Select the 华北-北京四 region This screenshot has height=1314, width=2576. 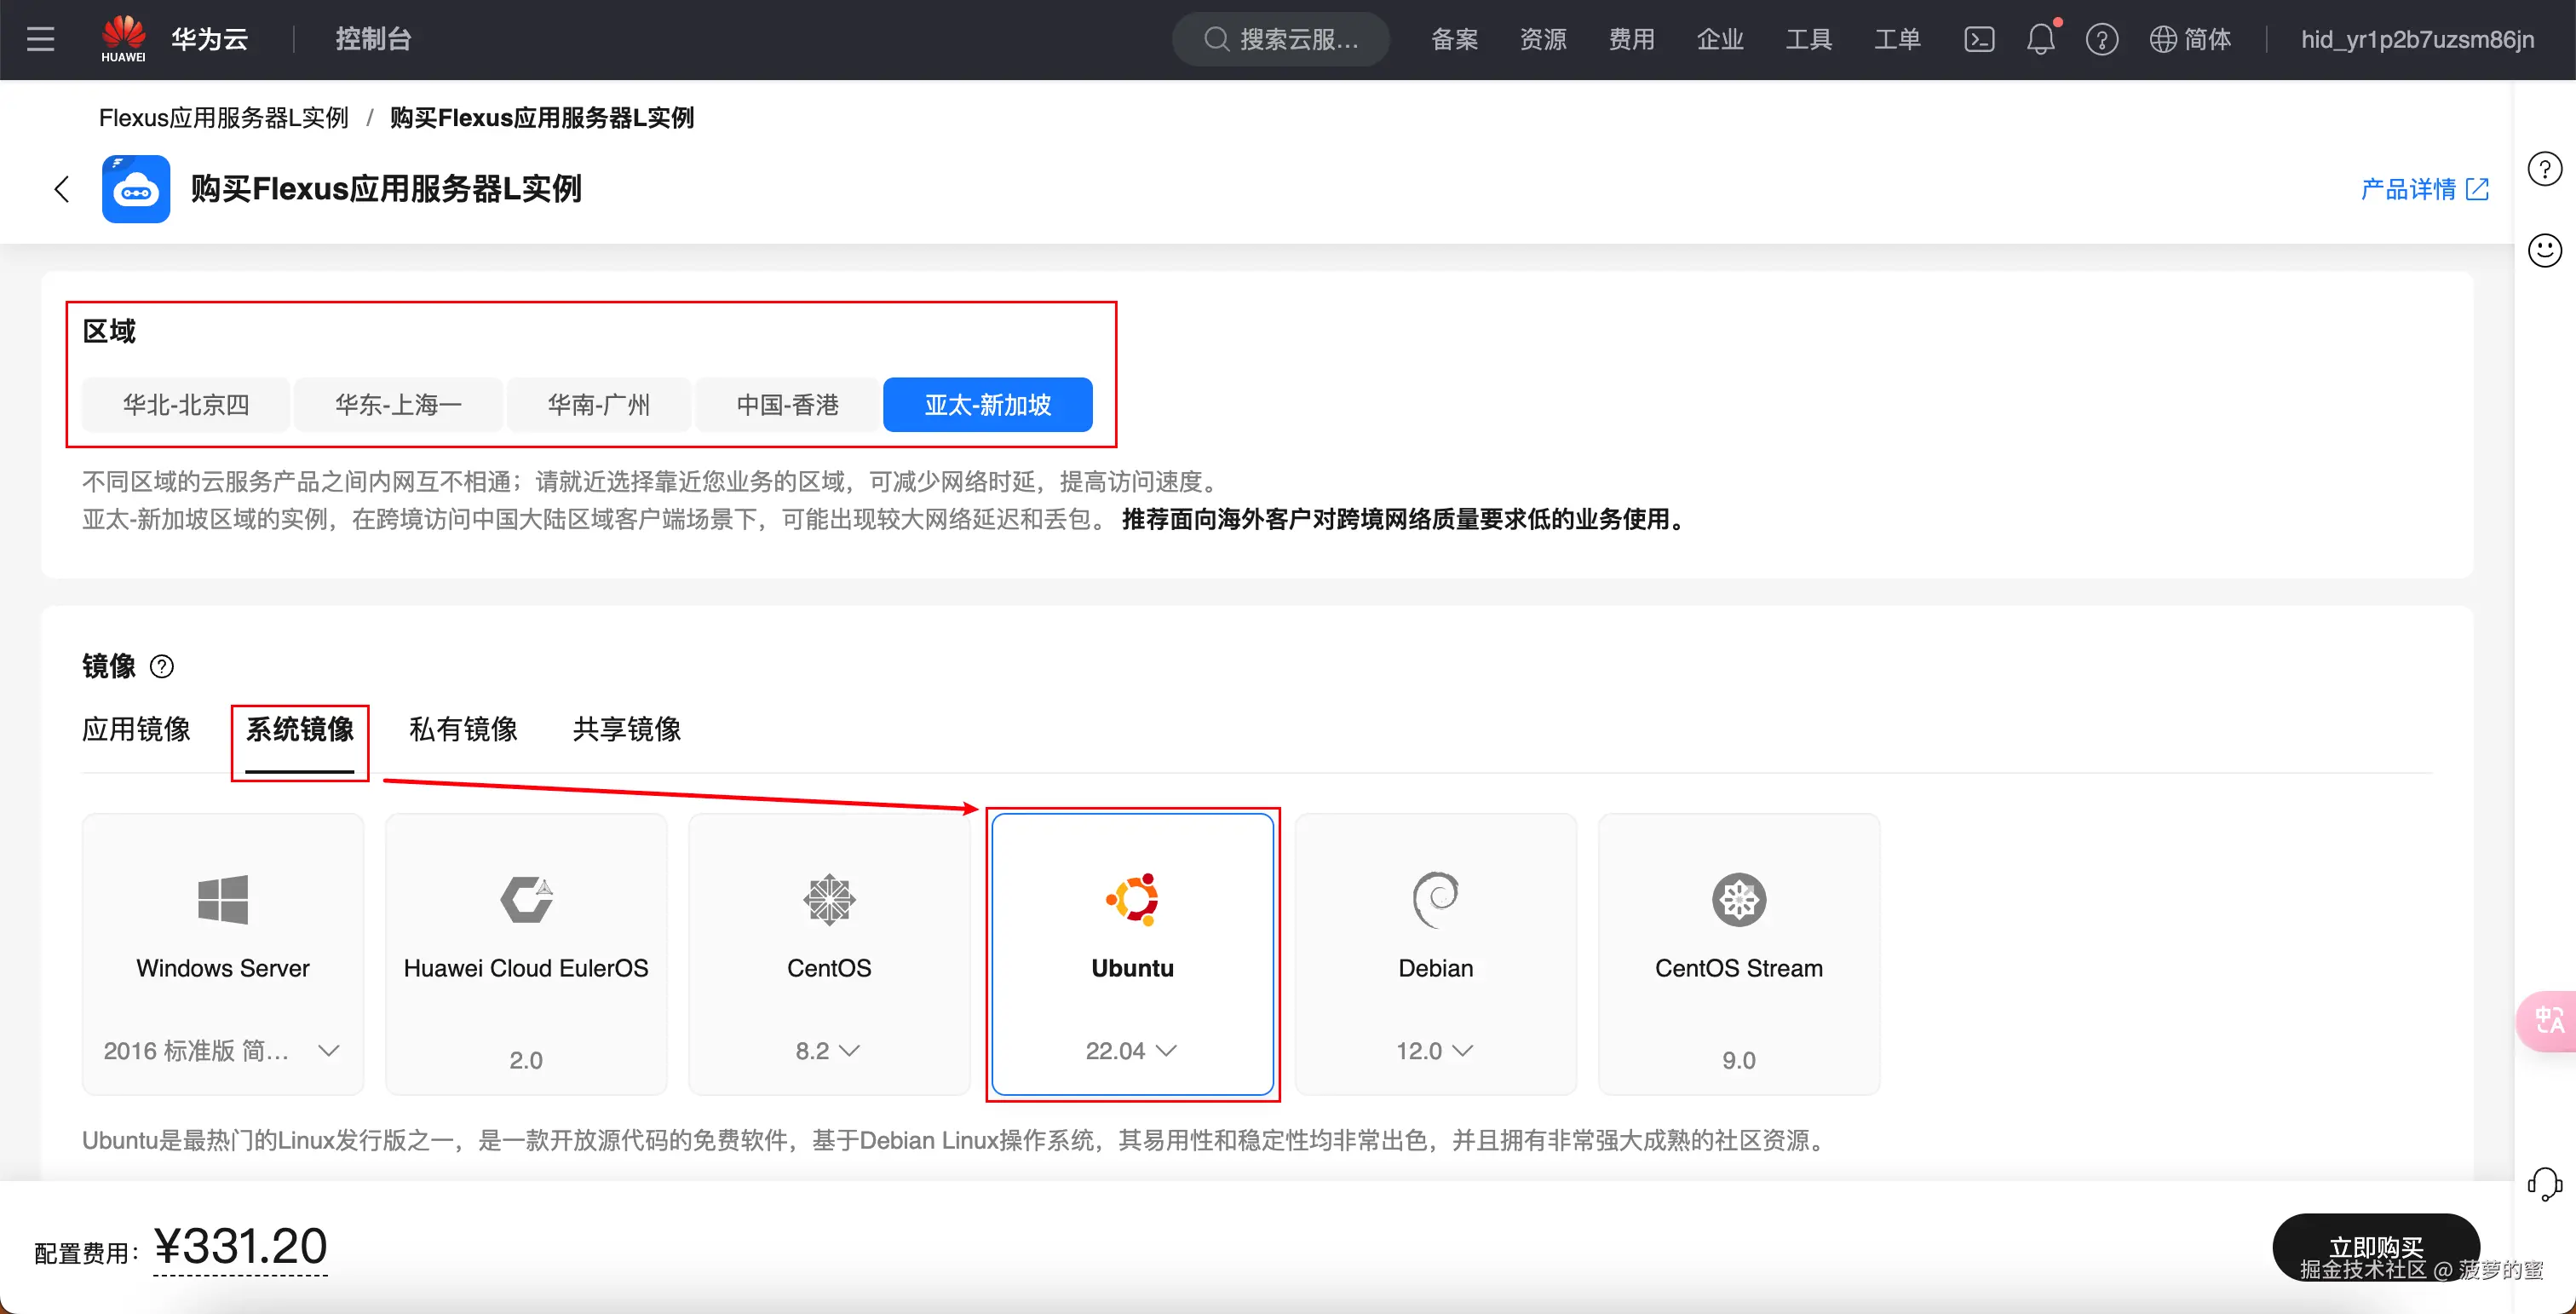coord(184,404)
